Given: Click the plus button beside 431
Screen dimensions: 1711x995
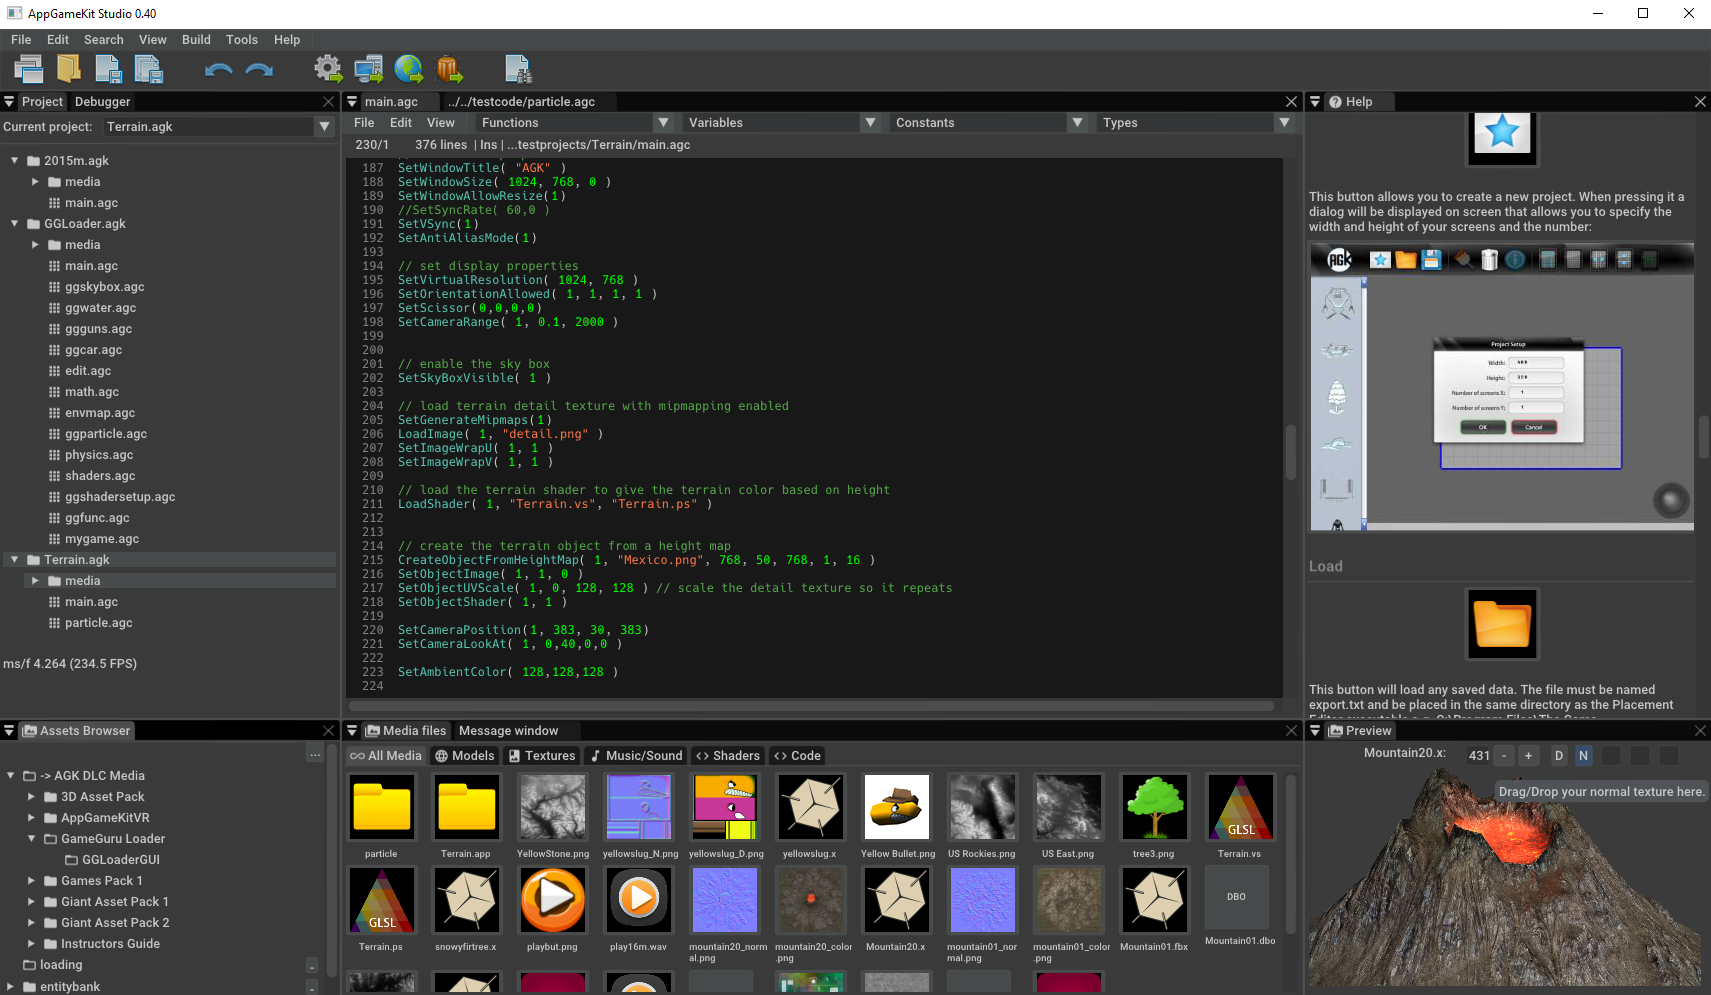Looking at the screenshot, I should tap(1528, 756).
